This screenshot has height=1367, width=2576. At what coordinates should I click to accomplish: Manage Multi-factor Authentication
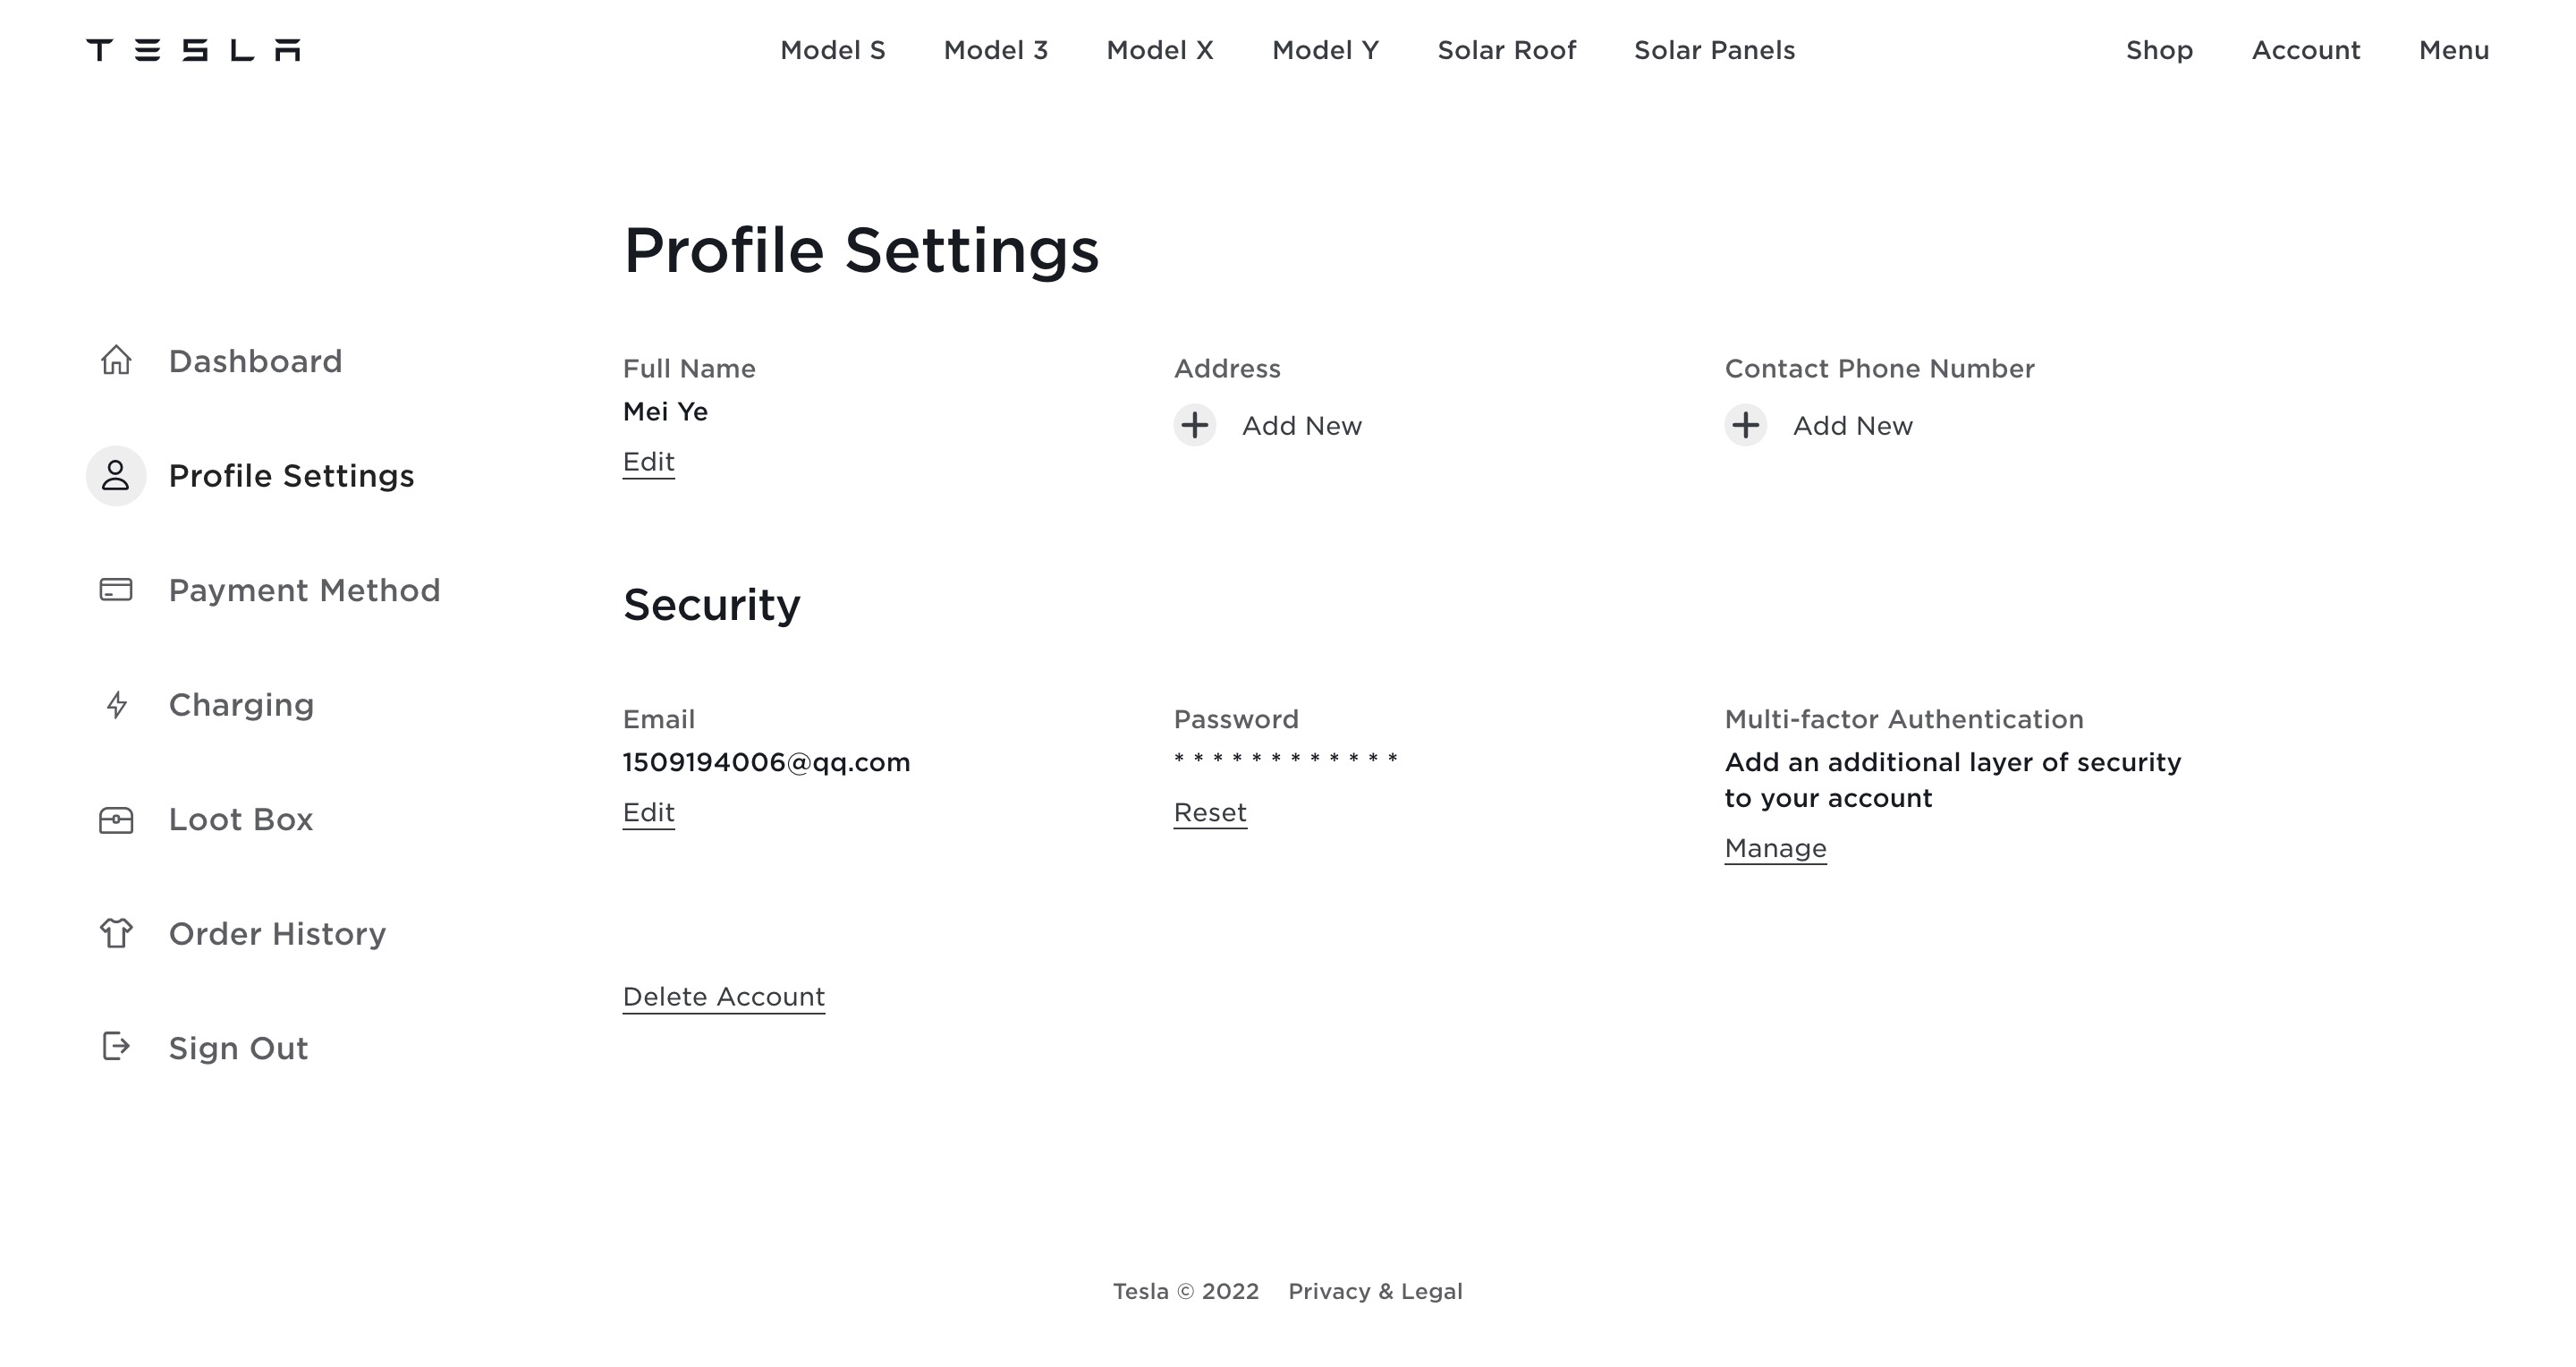1776,849
